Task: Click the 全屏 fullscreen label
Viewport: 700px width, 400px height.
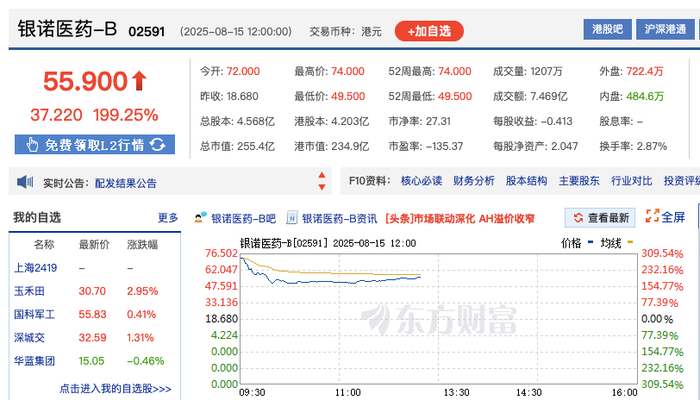Action: [673, 217]
